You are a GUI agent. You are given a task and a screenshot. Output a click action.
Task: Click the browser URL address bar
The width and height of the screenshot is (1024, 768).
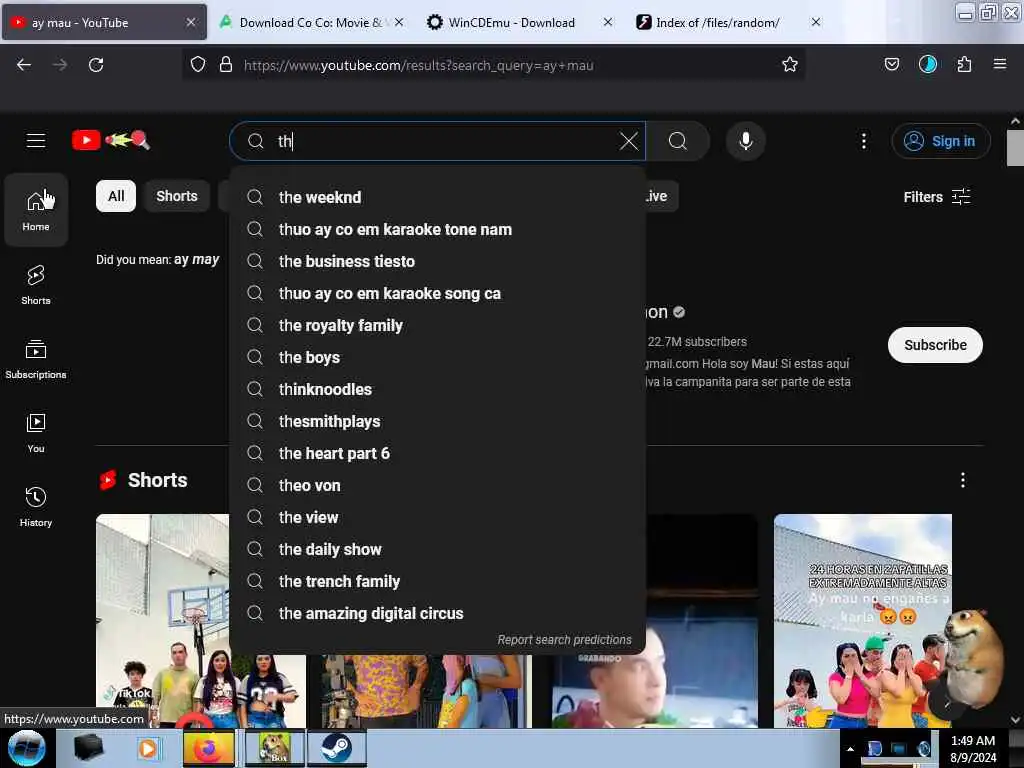tap(493, 65)
